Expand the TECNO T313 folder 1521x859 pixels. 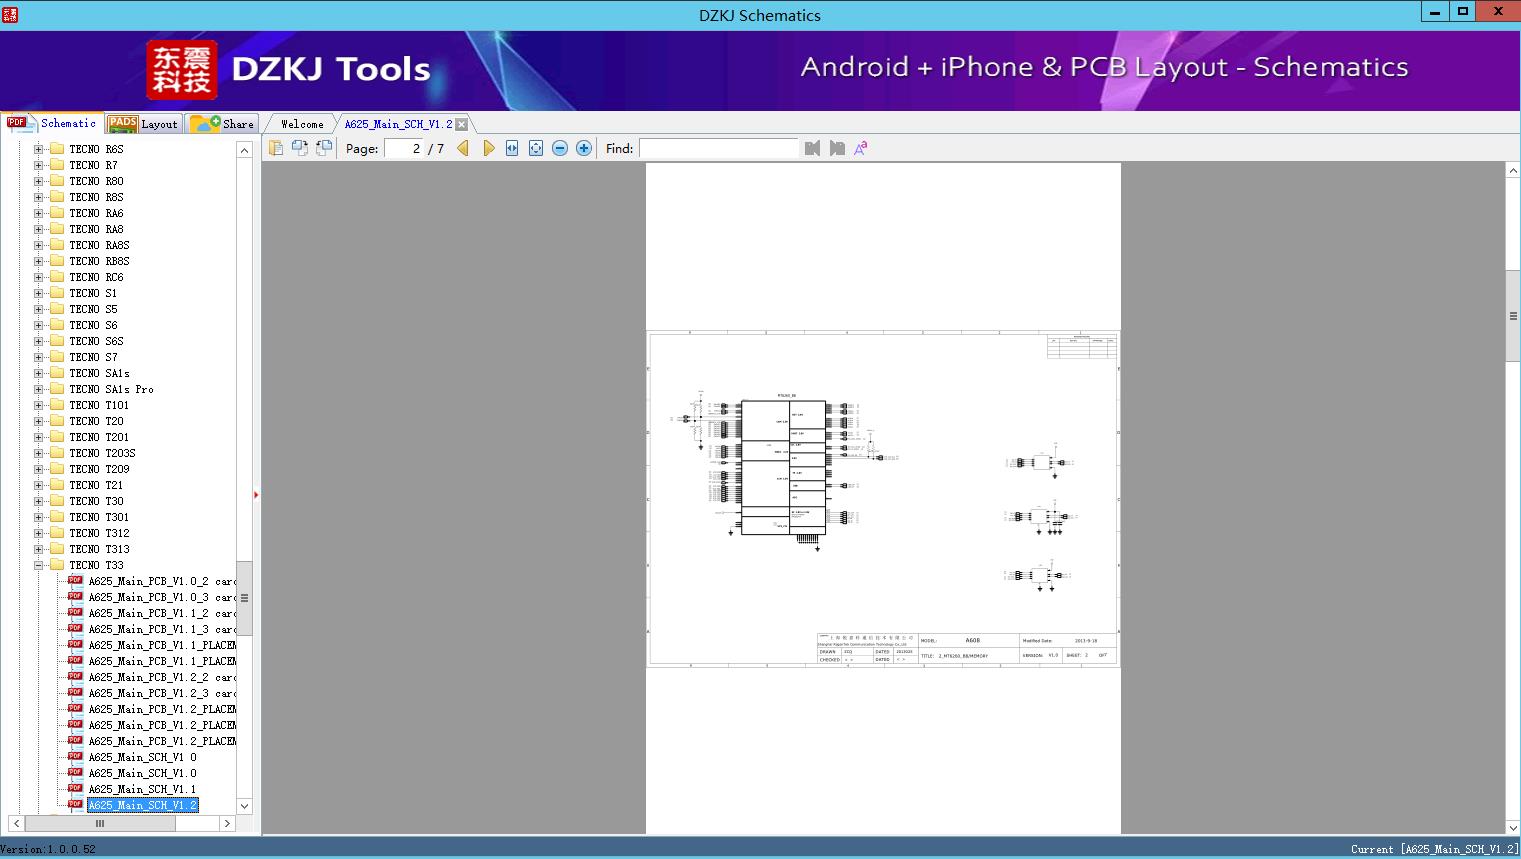(38, 549)
